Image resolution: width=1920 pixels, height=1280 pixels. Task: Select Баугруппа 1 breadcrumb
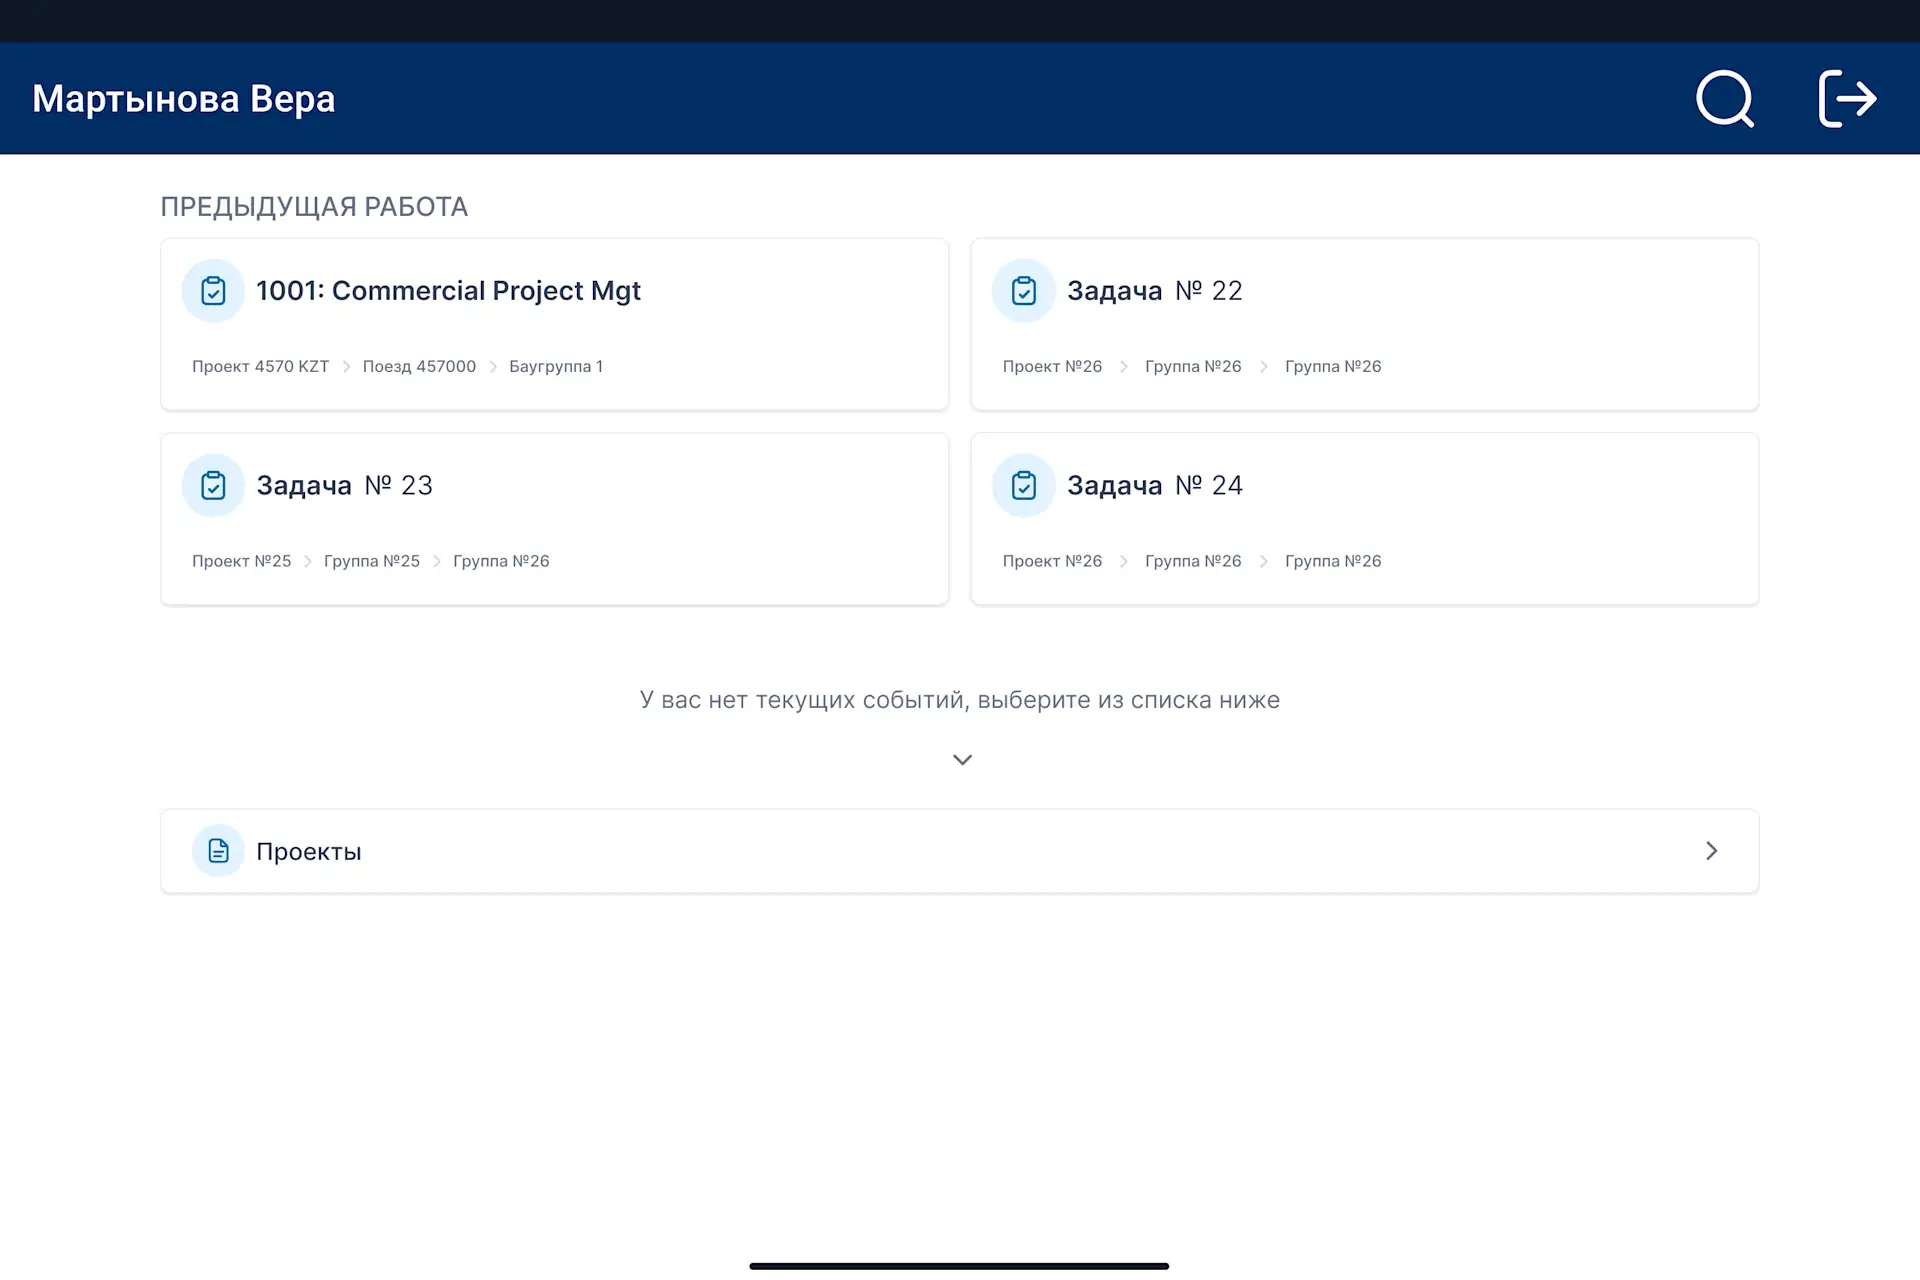555,367
